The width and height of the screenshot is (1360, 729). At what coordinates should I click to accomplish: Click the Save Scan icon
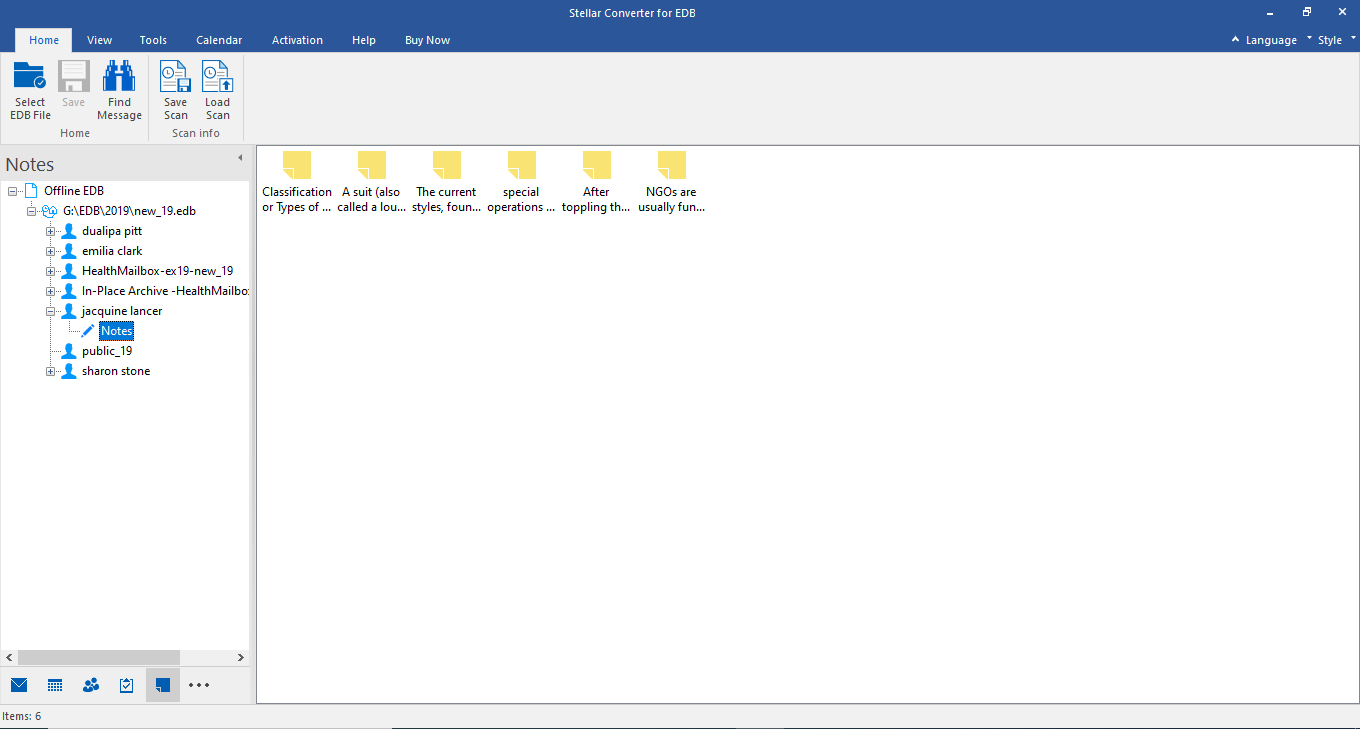pyautogui.click(x=175, y=77)
